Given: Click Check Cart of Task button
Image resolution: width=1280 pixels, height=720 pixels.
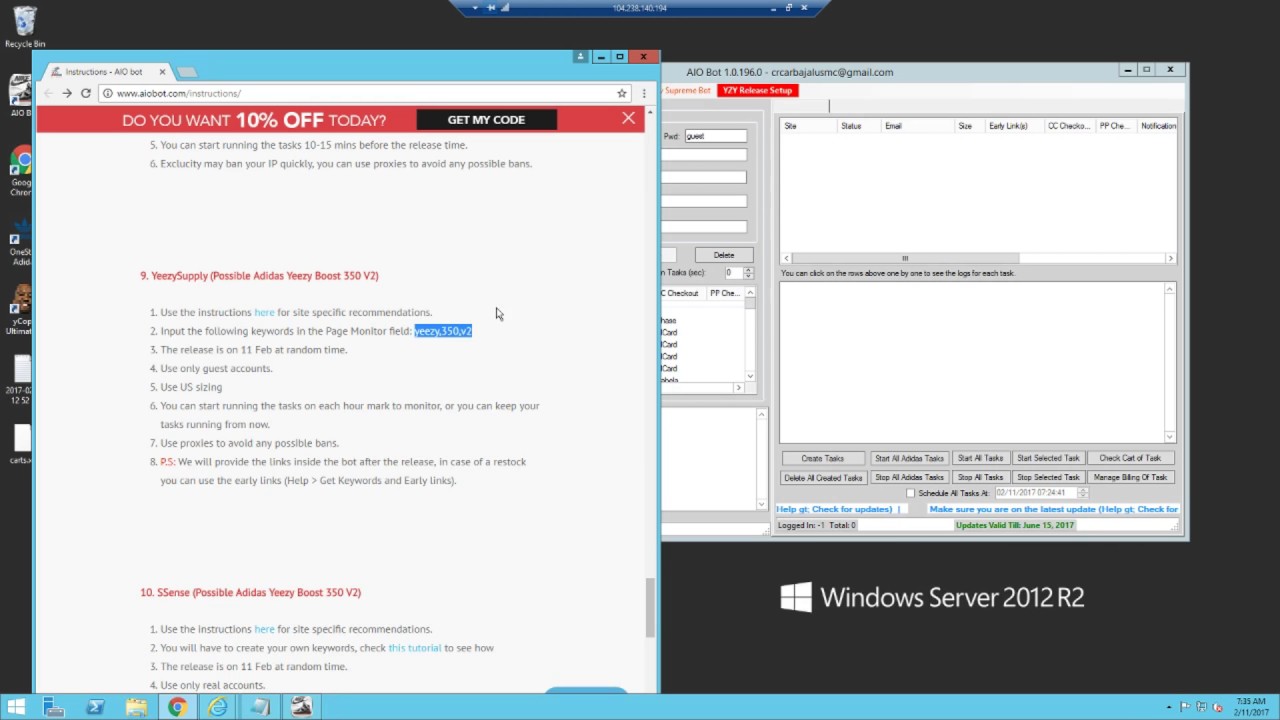Looking at the screenshot, I should [x=1130, y=458].
